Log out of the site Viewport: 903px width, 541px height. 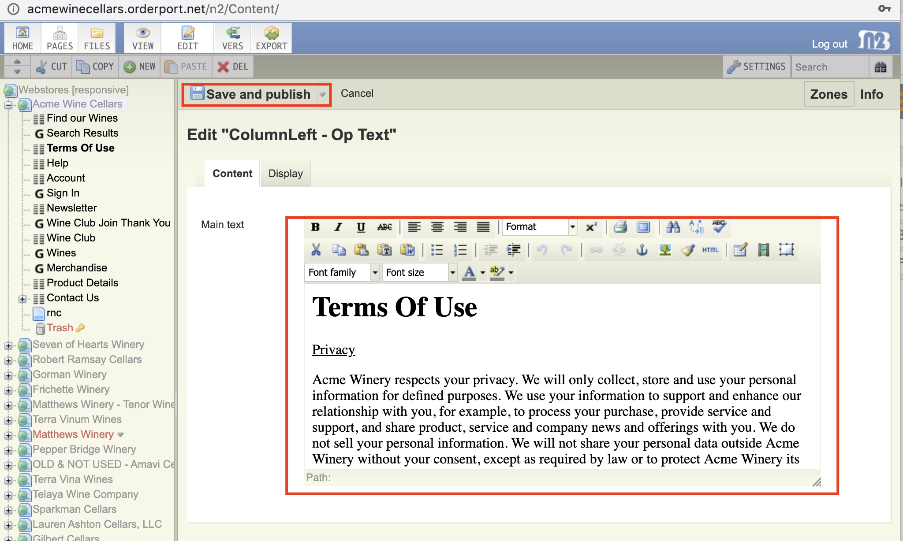pos(829,44)
